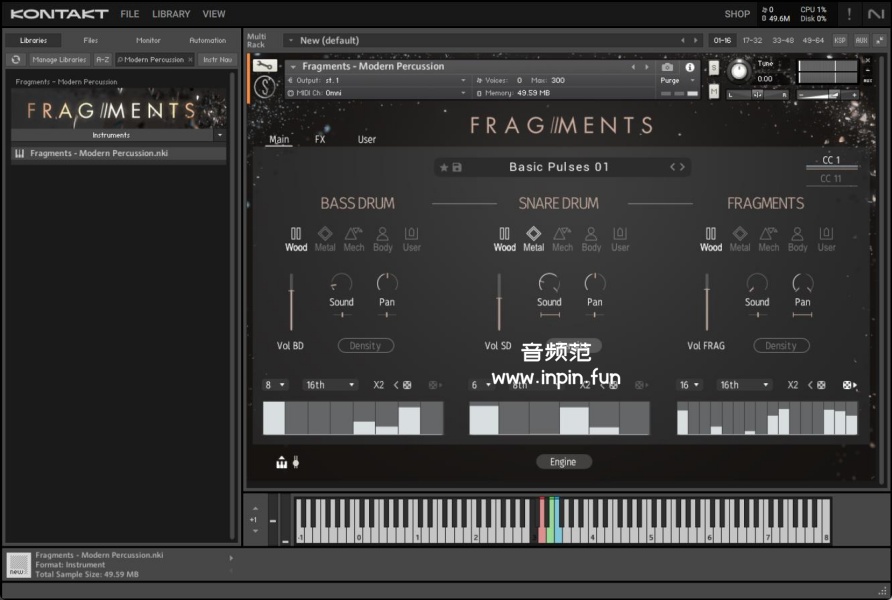Viewport: 892px width, 600px height.
Task: Open the LIBRARY menu
Action: pyautogui.click(x=171, y=14)
